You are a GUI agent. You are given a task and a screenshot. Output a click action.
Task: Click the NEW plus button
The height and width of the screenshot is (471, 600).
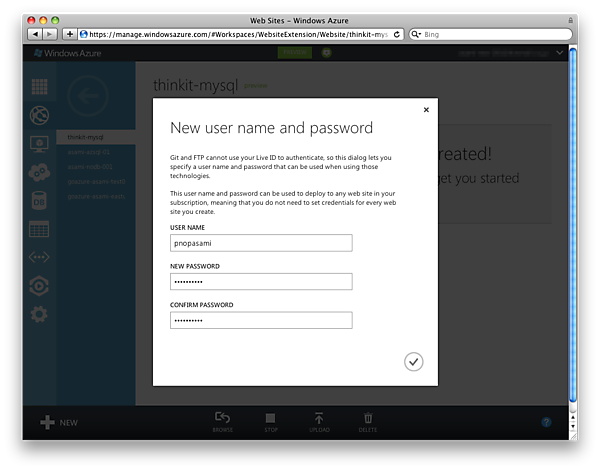(x=59, y=422)
